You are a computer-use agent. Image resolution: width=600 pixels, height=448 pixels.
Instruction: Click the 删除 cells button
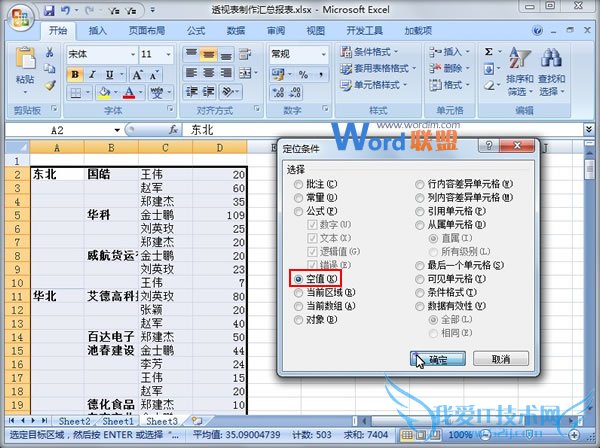[x=449, y=68]
